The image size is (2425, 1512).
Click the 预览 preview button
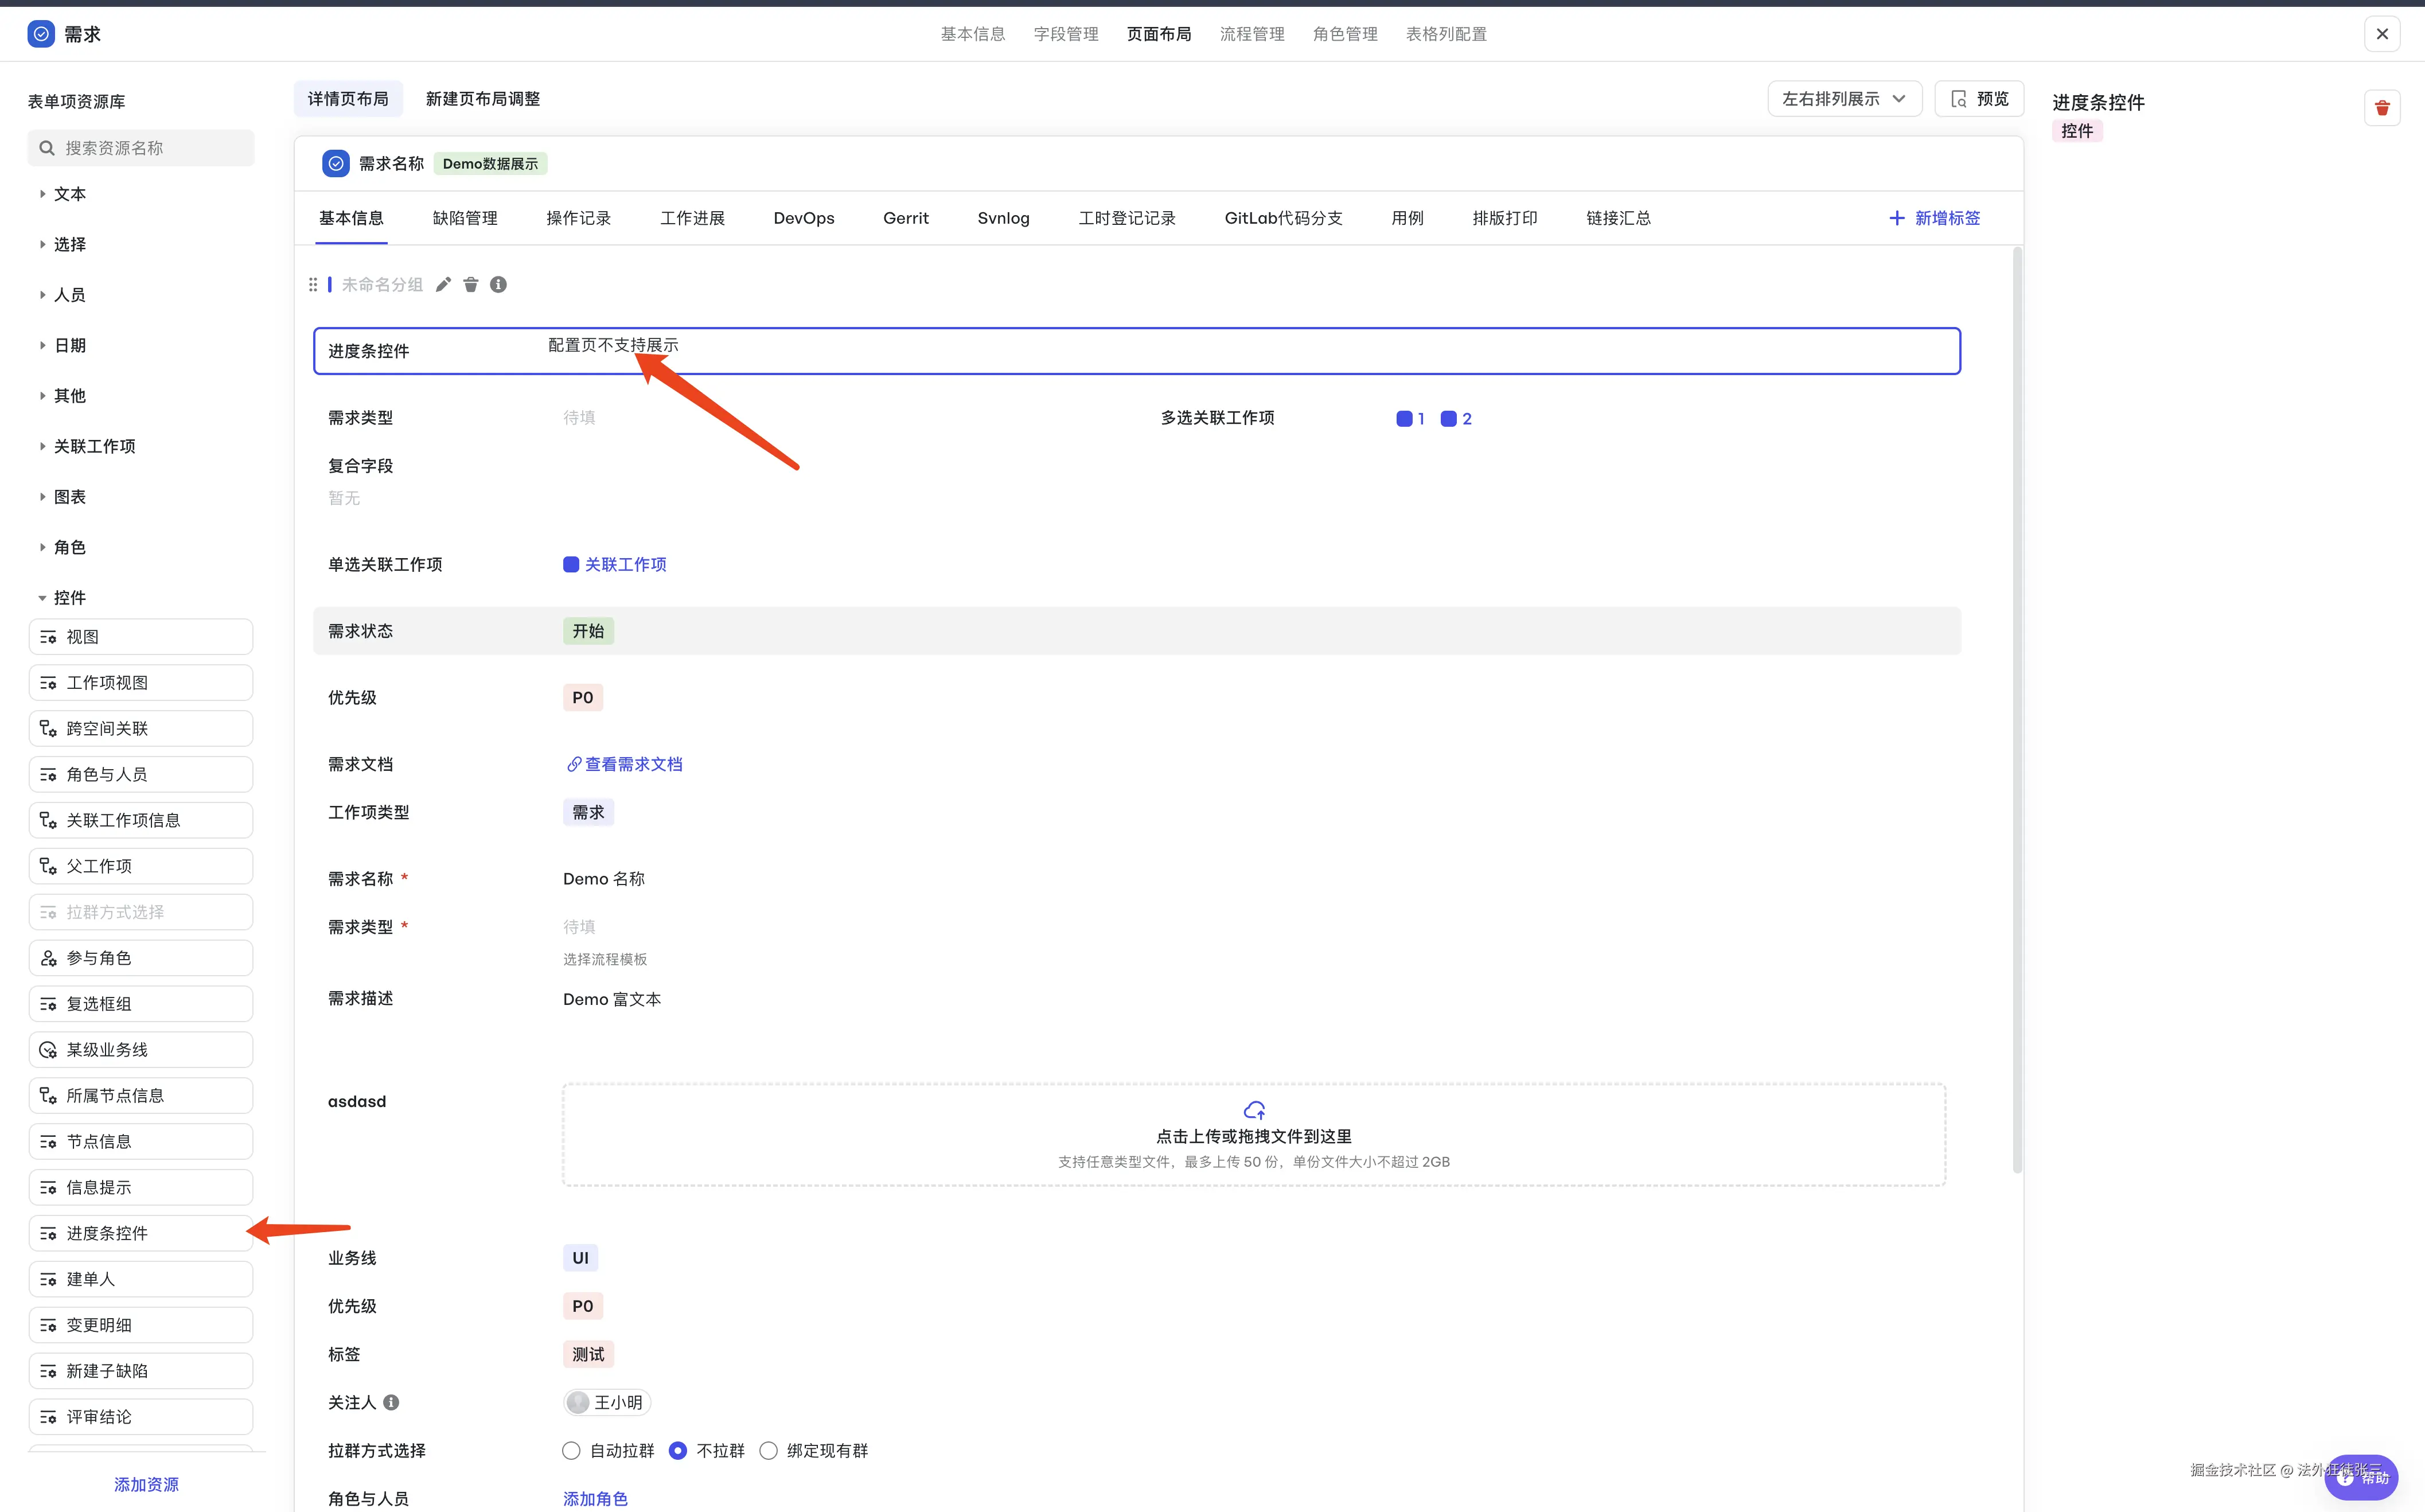pos(1979,99)
